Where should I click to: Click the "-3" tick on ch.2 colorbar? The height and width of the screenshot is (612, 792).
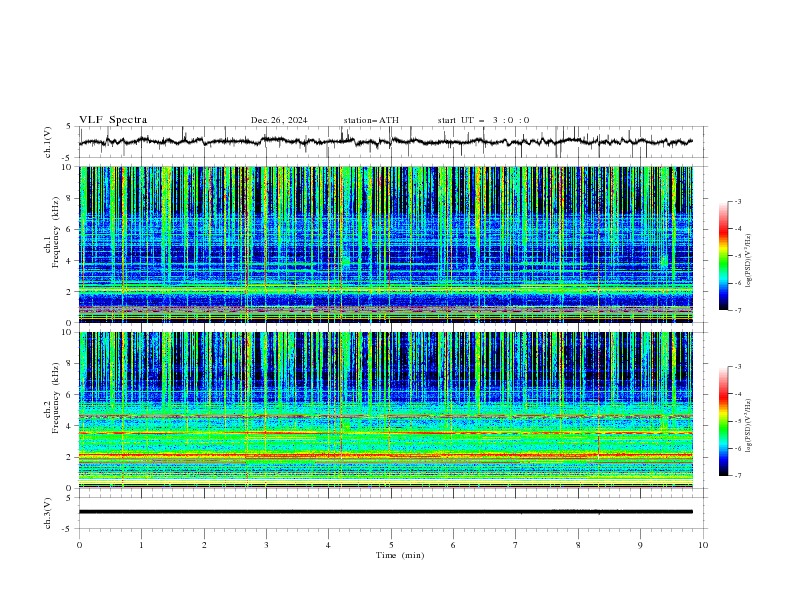pos(737,367)
